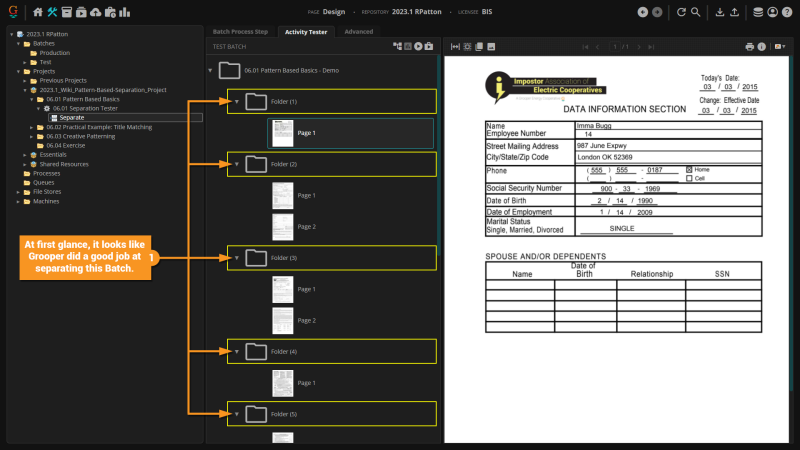Expand 06.03 Creative Patterning folder

point(32,137)
